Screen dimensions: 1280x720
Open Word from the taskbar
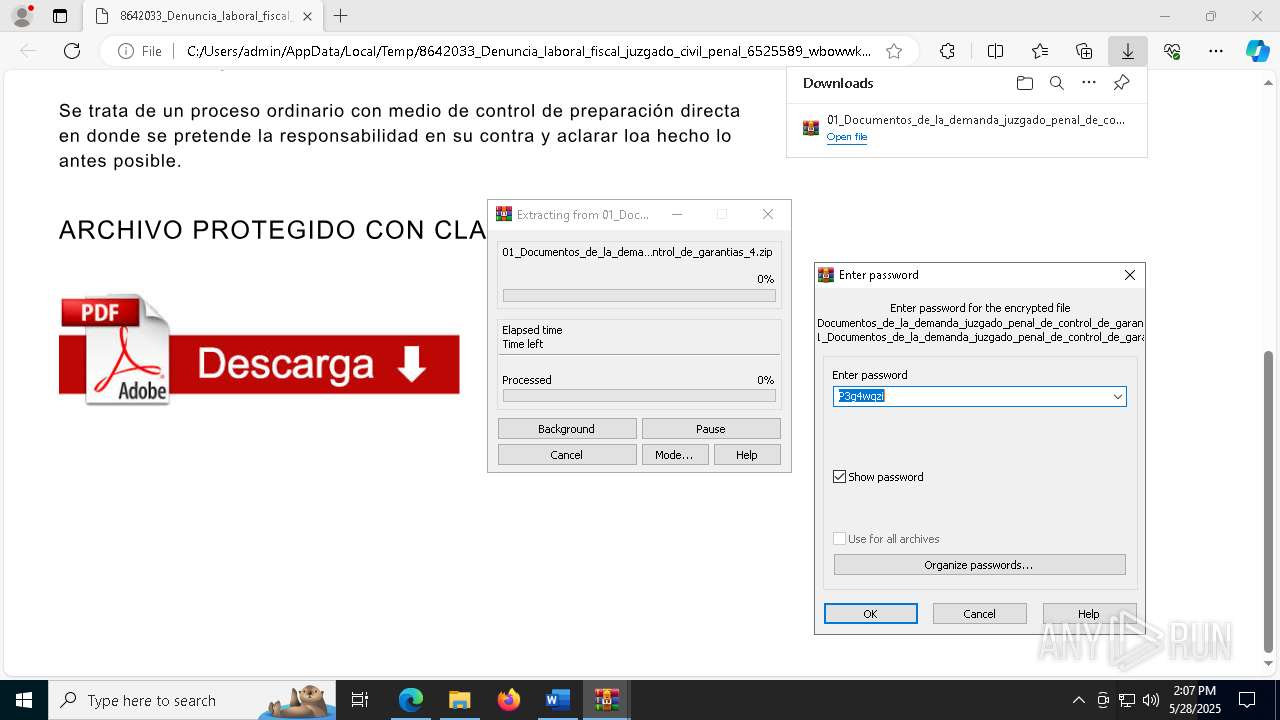pyautogui.click(x=557, y=700)
